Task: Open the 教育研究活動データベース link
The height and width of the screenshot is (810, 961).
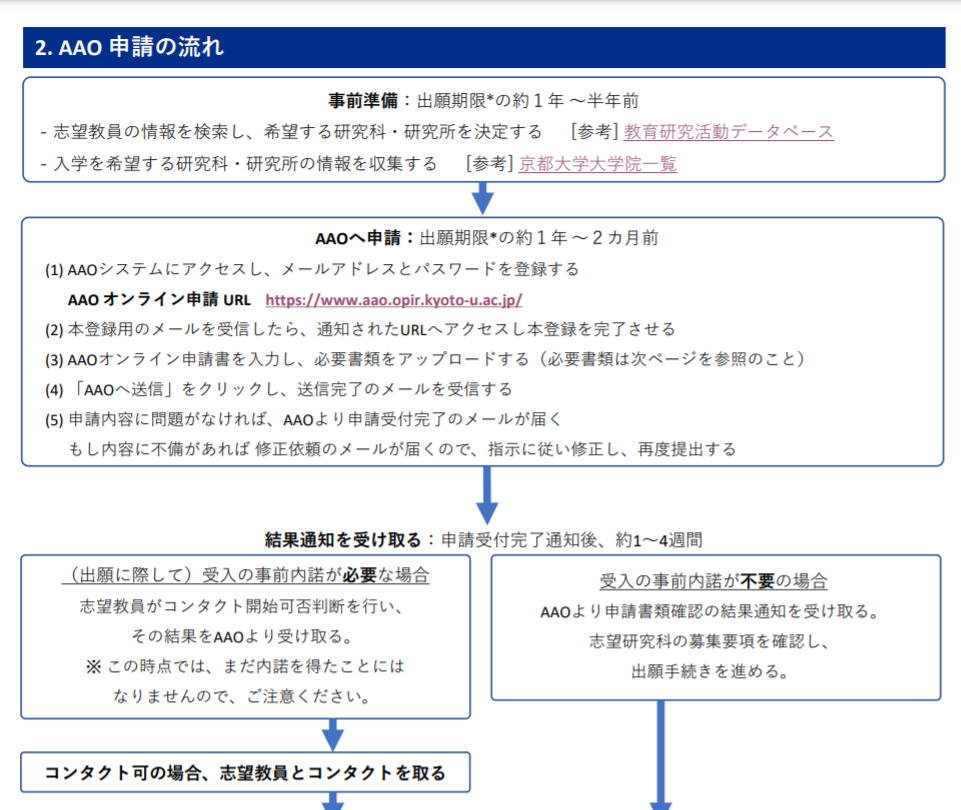Action: pyautogui.click(x=728, y=132)
